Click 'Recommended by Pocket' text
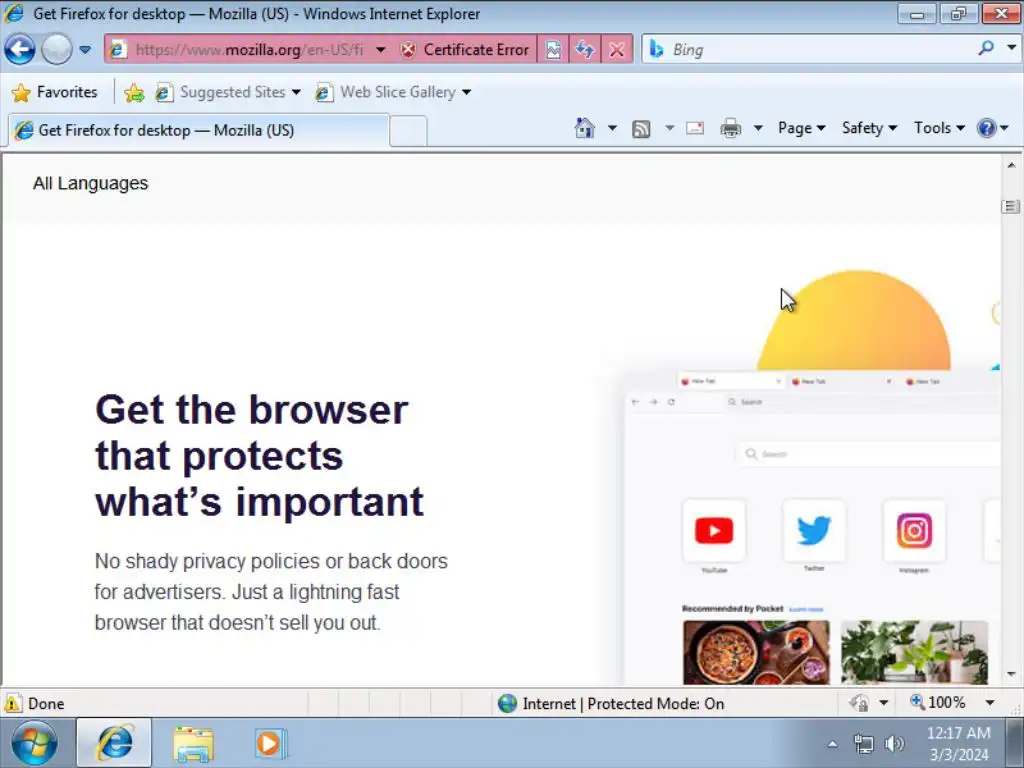The width and height of the screenshot is (1024, 768). (732, 609)
